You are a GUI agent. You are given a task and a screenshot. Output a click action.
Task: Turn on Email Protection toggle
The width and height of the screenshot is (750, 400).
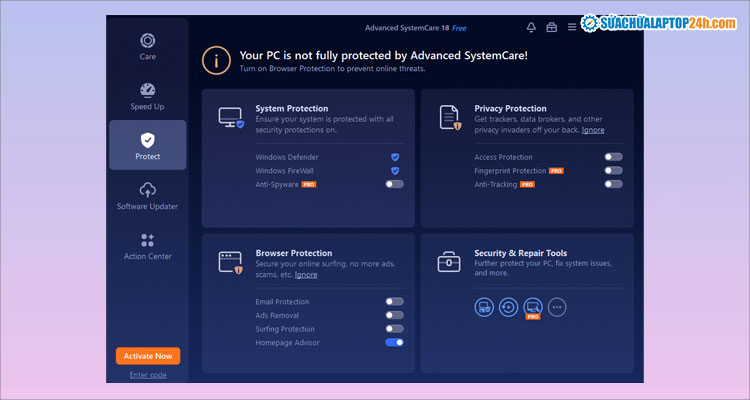click(x=395, y=301)
